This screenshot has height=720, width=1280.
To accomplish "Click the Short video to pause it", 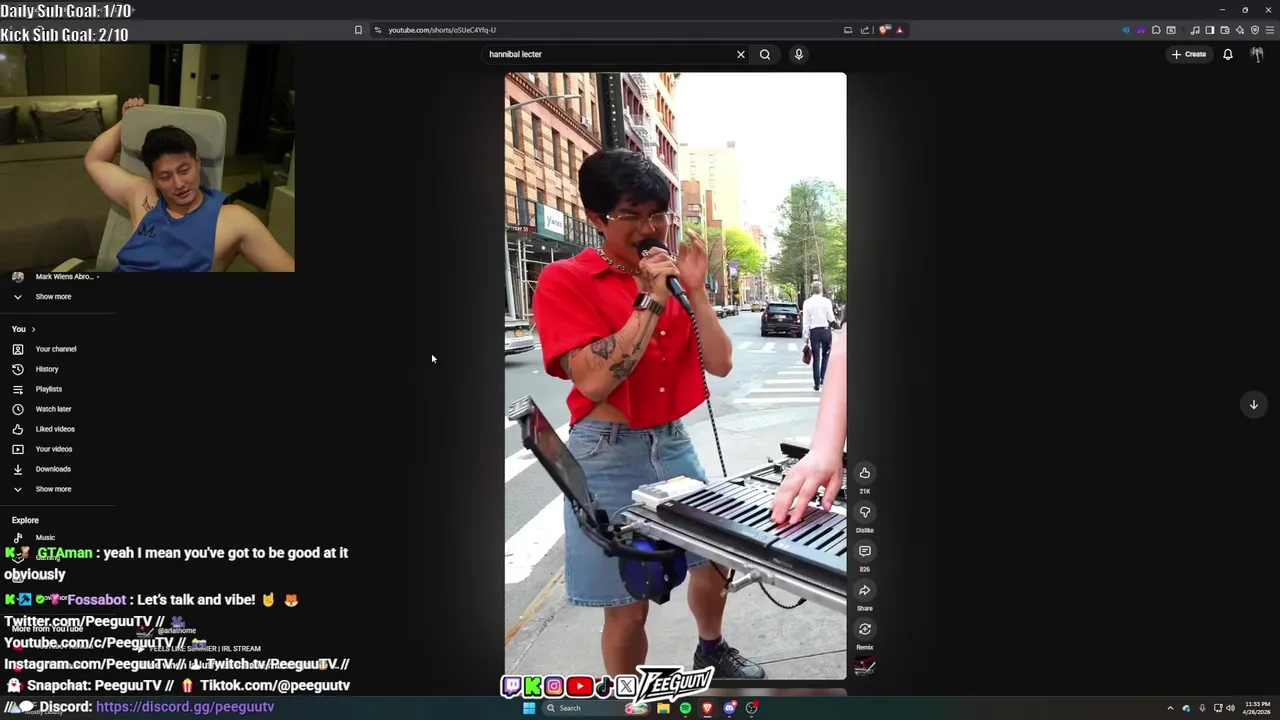I will click(675, 376).
